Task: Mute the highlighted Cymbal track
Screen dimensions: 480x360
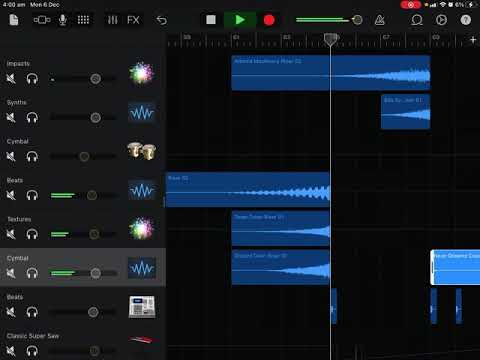Action: (x=11, y=273)
